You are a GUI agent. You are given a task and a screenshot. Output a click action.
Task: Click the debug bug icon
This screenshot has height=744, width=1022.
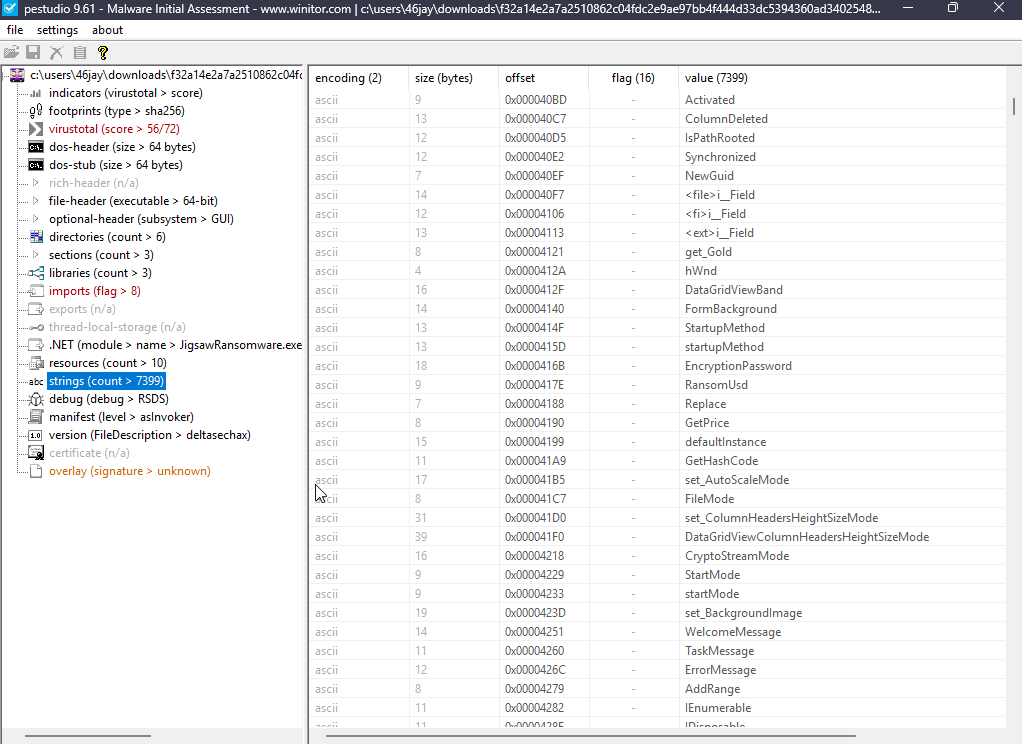(x=36, y=399)
